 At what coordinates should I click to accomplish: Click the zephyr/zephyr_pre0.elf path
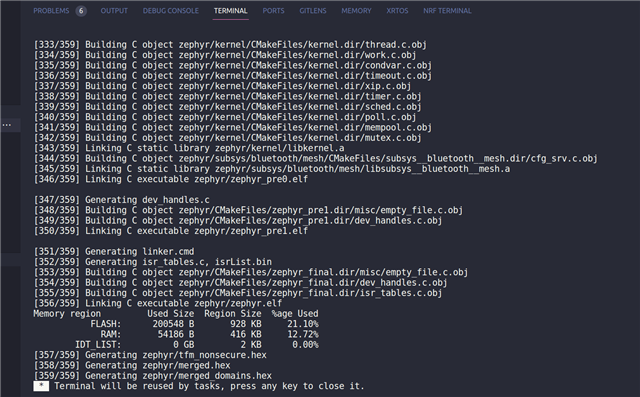(x=251, y=179)
